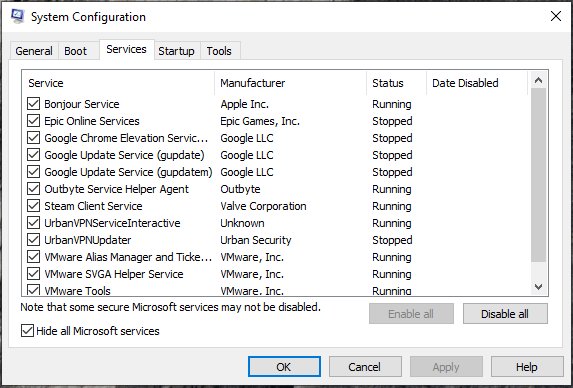Select the 'Epic Online Services' row name

pyautogui.click(x=92, y=121)
